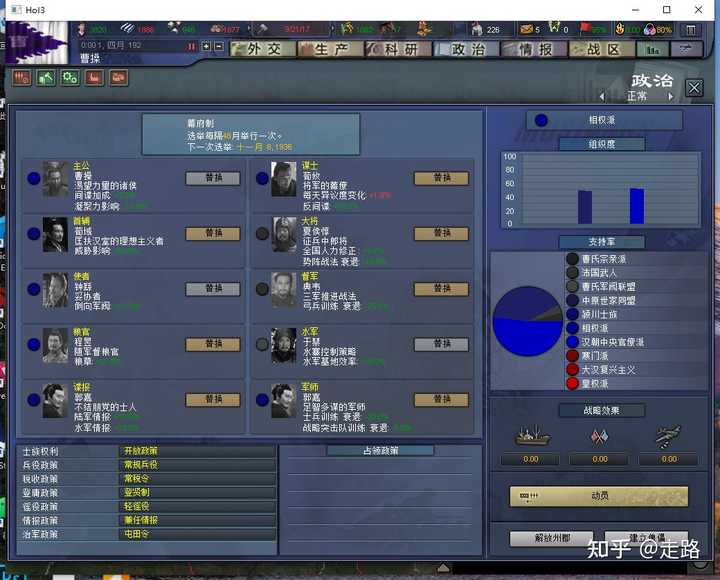
Task: Open the statistics bar-chart icon next to 战区
Action: tap(652, 49)
